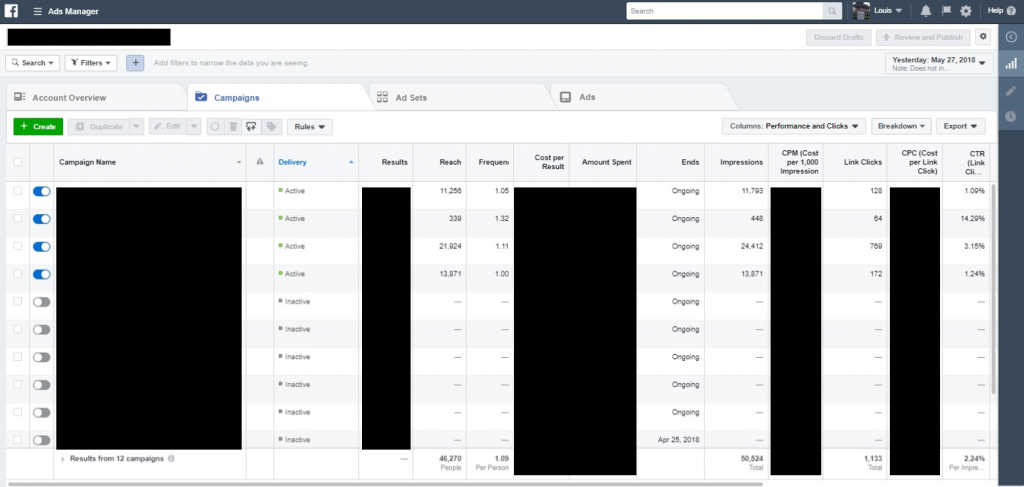Toggle off the first Active campaign switch (Reach 11,256)
This screenshot has height=487, width=1024.
coord(41,191)
